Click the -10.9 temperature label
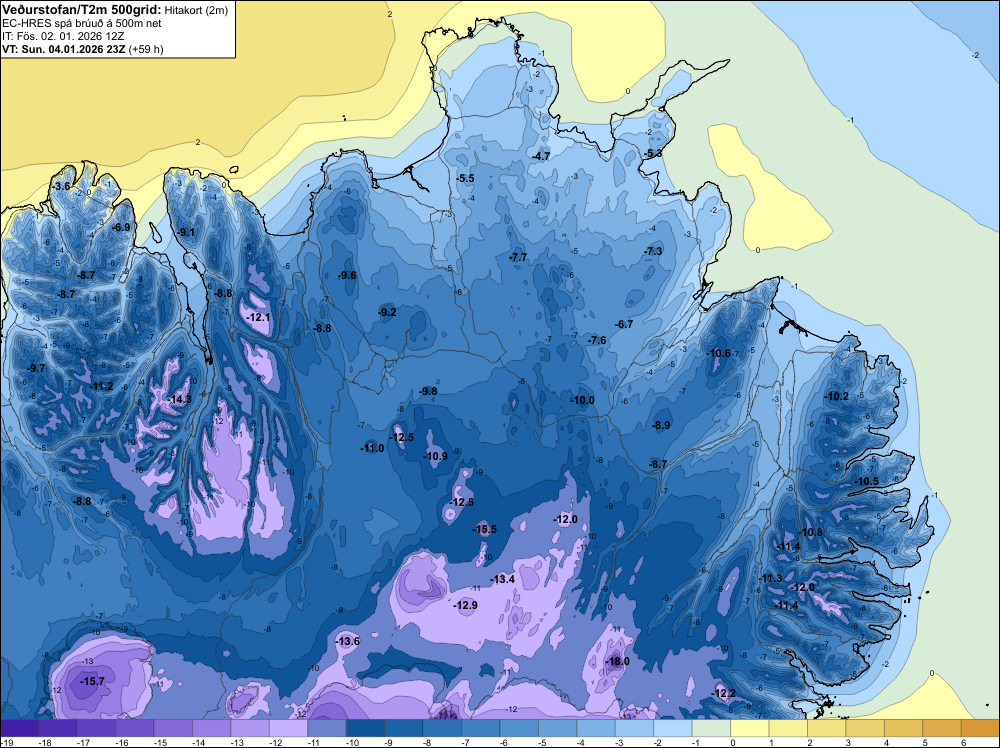The width and height of the screenshot is (1000, 748). point(435,456)
